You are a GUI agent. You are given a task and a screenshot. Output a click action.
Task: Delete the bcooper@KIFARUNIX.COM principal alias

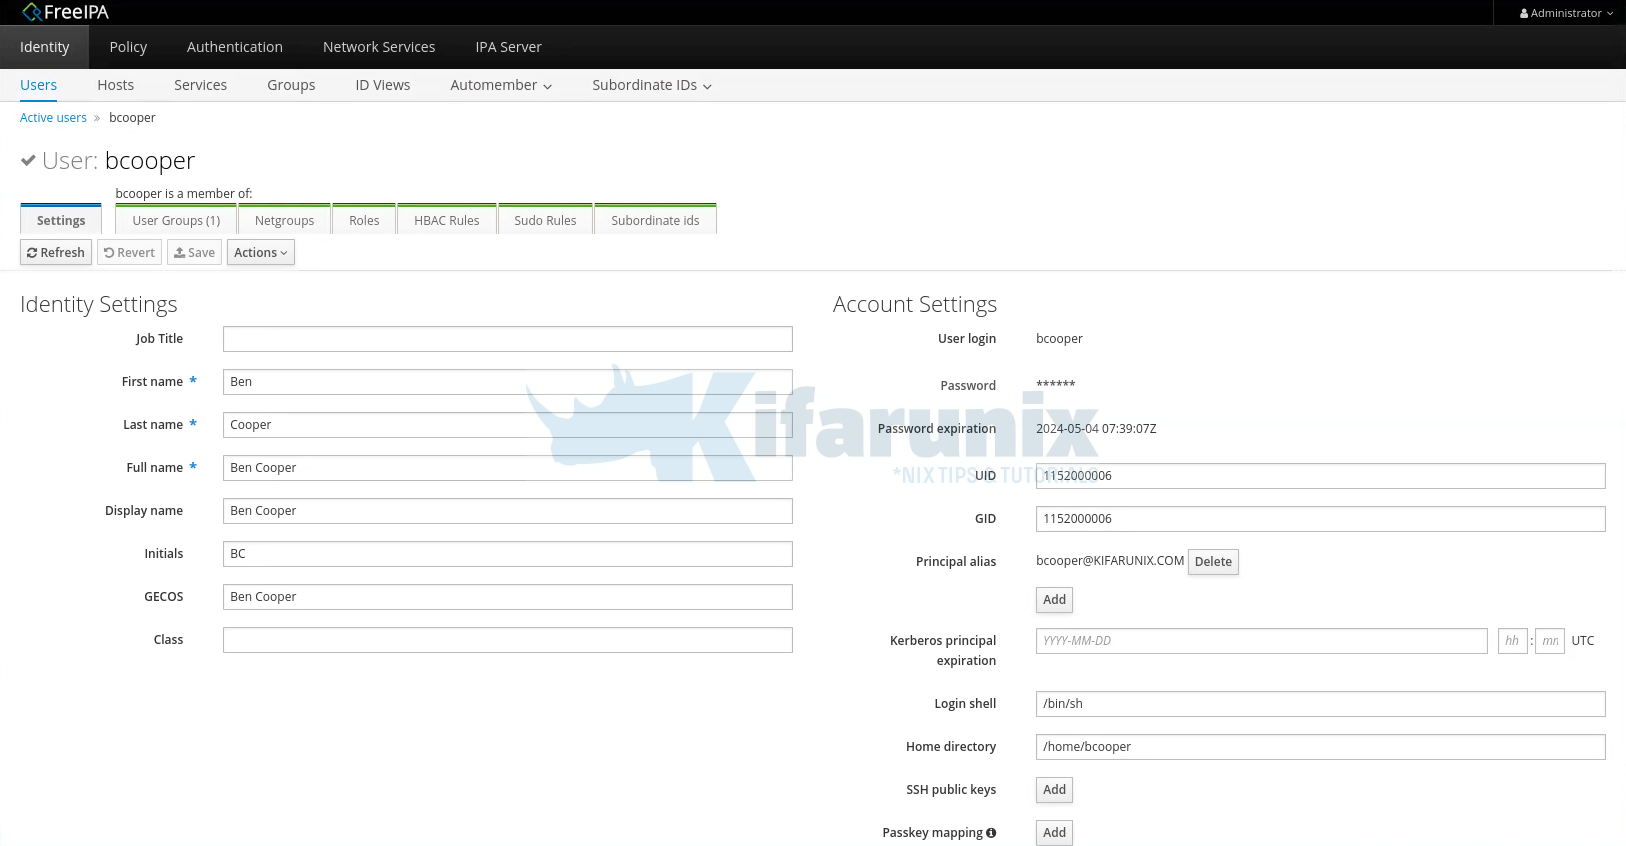coord(1213,562)
